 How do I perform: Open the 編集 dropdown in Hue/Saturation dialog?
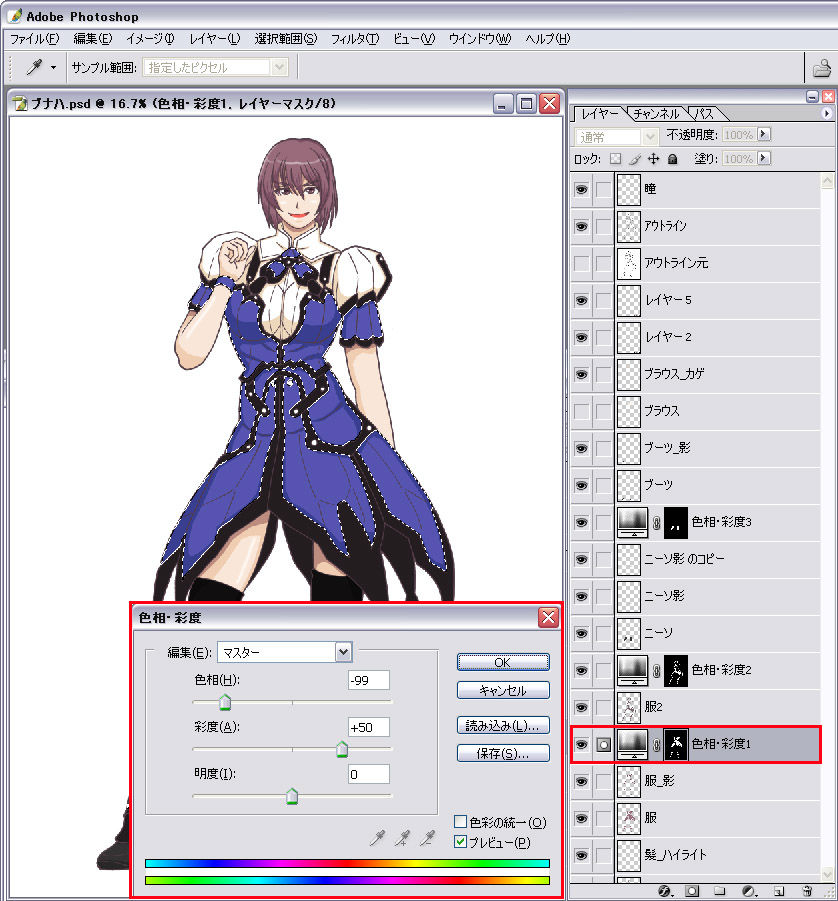[x=343, y=652]
